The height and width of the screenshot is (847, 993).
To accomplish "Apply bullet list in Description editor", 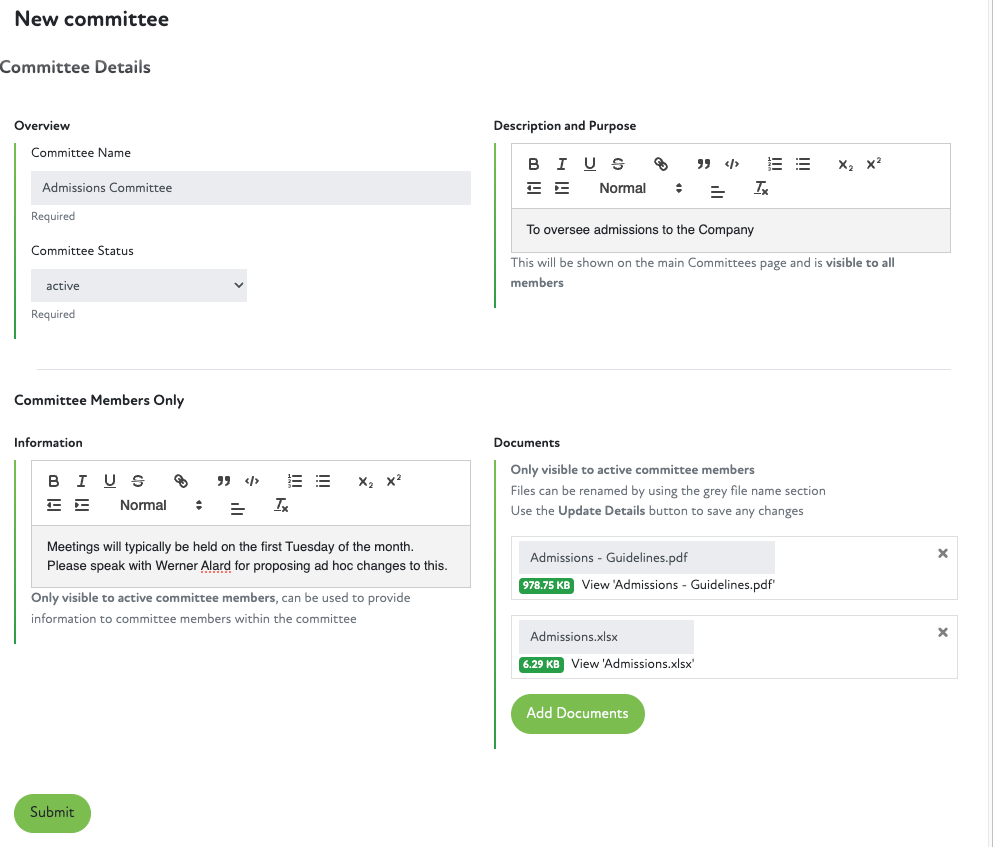I will pos(803,164).
